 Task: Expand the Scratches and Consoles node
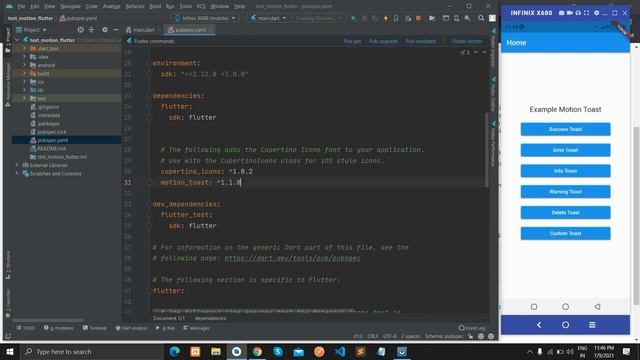click(x=17, y=173)
